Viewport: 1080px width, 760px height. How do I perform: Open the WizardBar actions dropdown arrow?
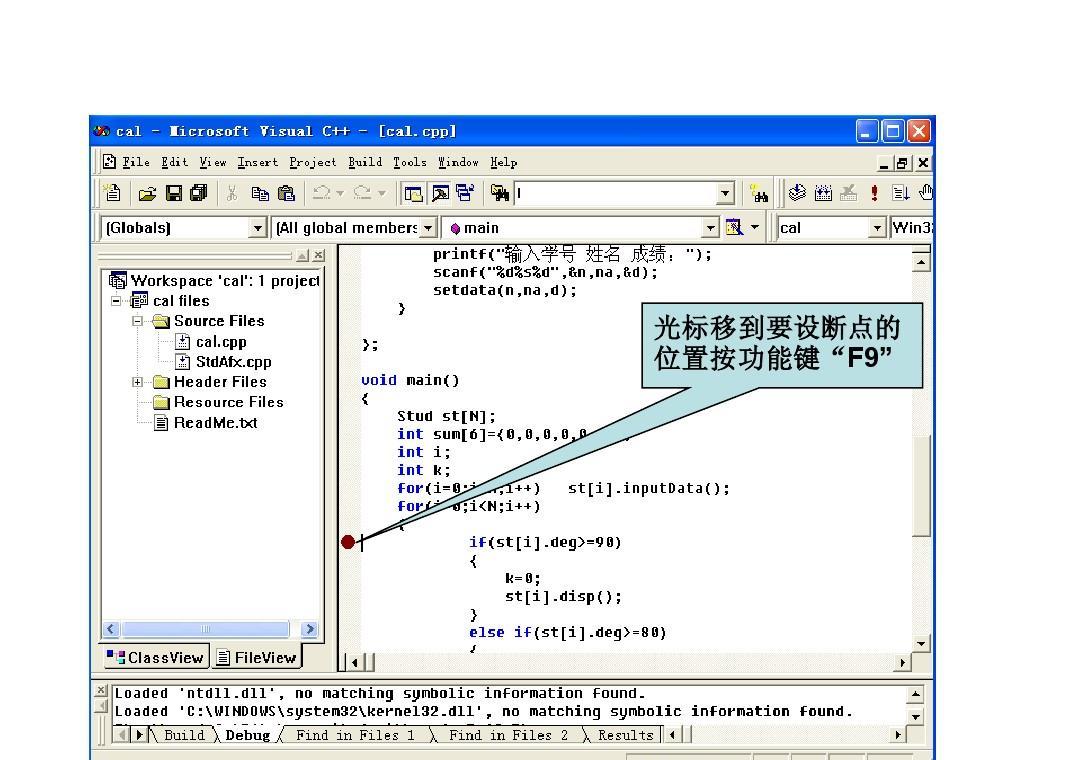(x=755, y=227)
